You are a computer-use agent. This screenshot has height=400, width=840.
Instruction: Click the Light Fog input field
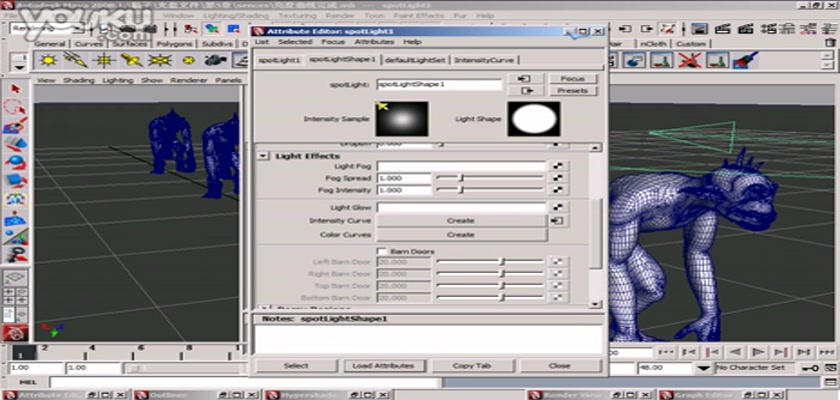pyautogui.click(x=461, y=166)
